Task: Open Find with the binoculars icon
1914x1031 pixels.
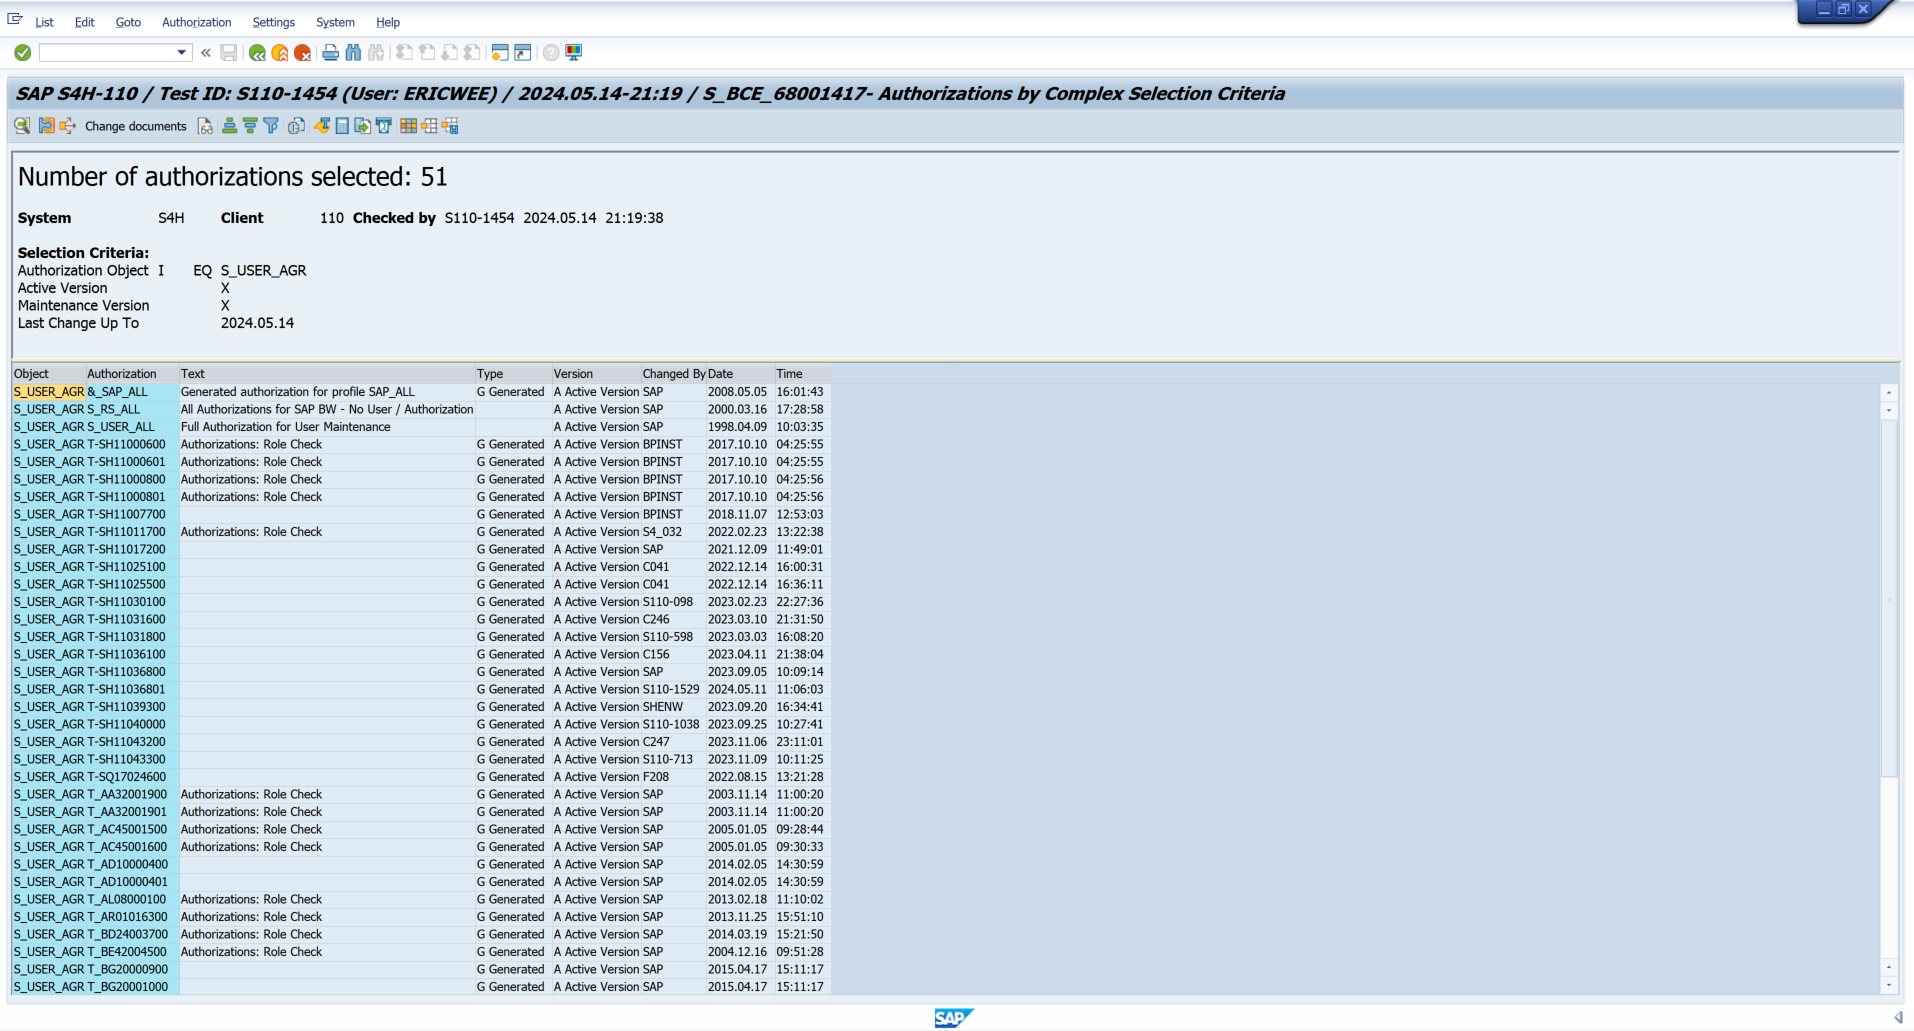Action: tap(353, 53)
